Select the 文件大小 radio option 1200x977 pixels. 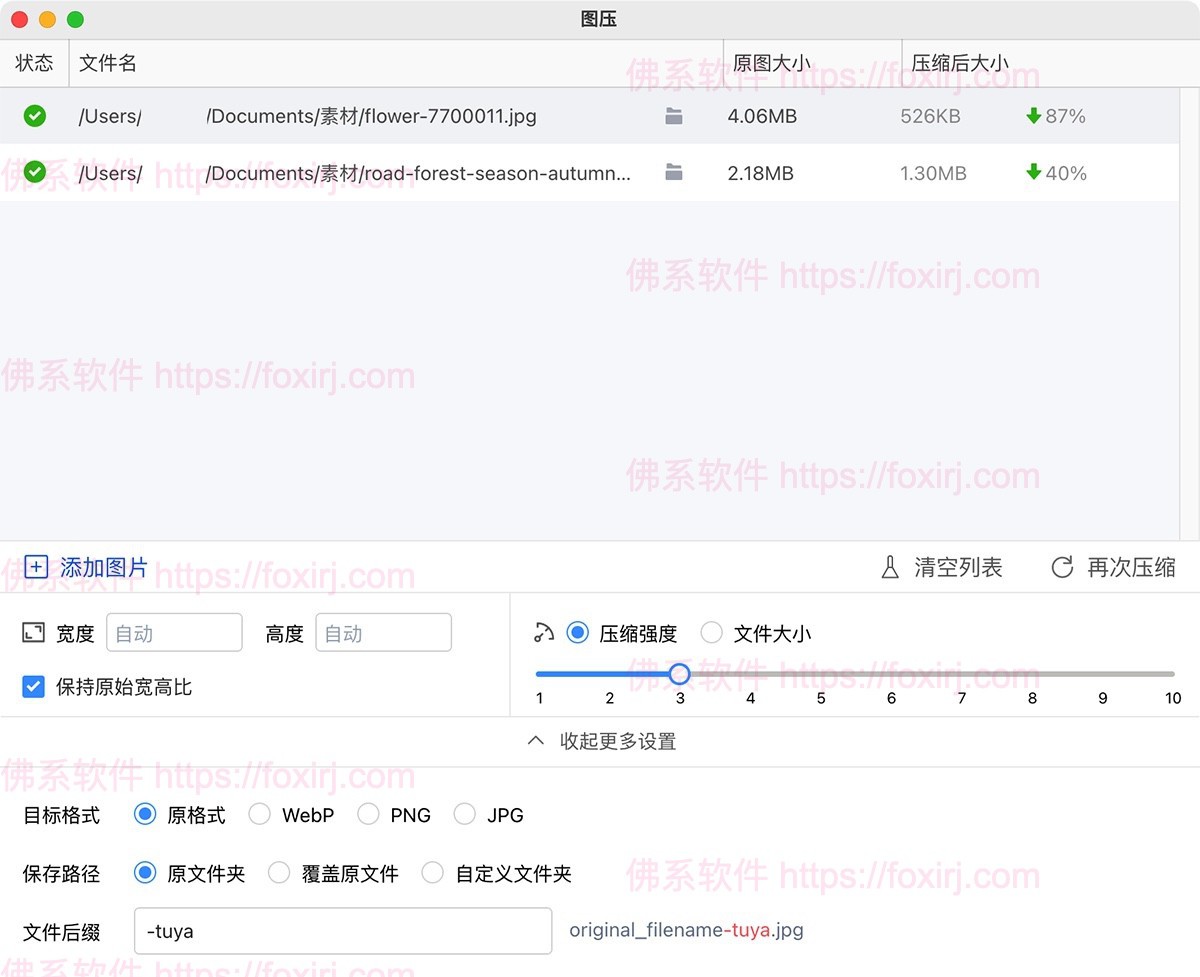tap(712, 633)
